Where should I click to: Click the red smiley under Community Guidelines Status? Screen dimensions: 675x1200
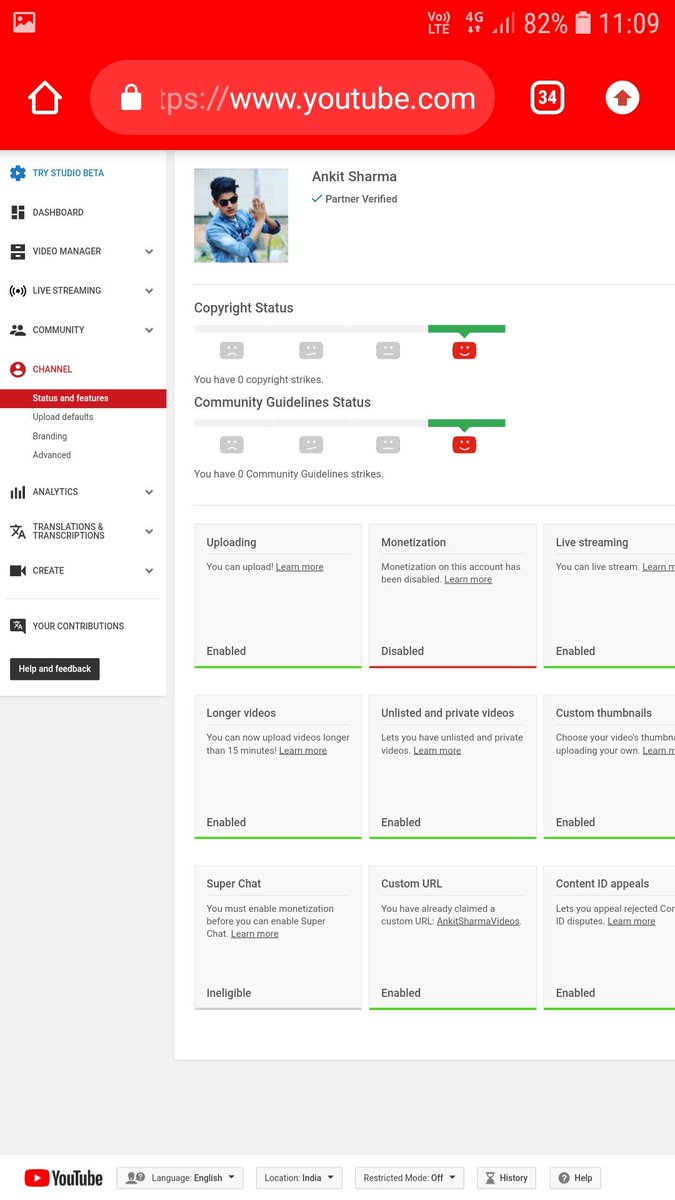pyautogui.click(x=464, y=444)
